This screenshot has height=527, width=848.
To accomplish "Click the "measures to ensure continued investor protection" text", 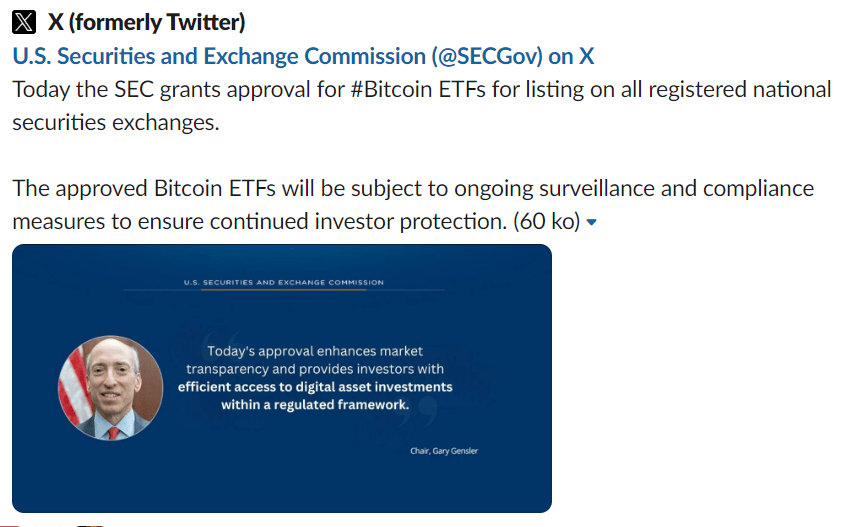I will (260, 221).
